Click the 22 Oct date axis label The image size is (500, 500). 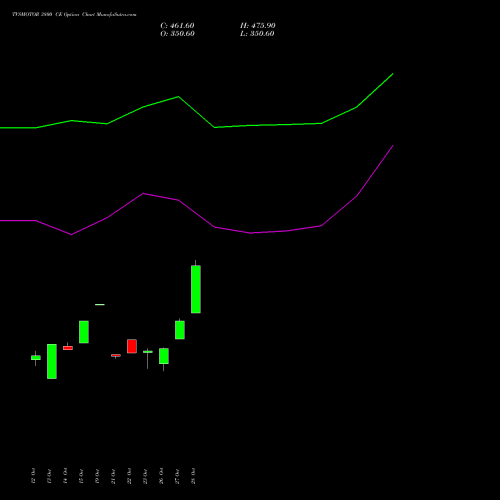[129, 476]
